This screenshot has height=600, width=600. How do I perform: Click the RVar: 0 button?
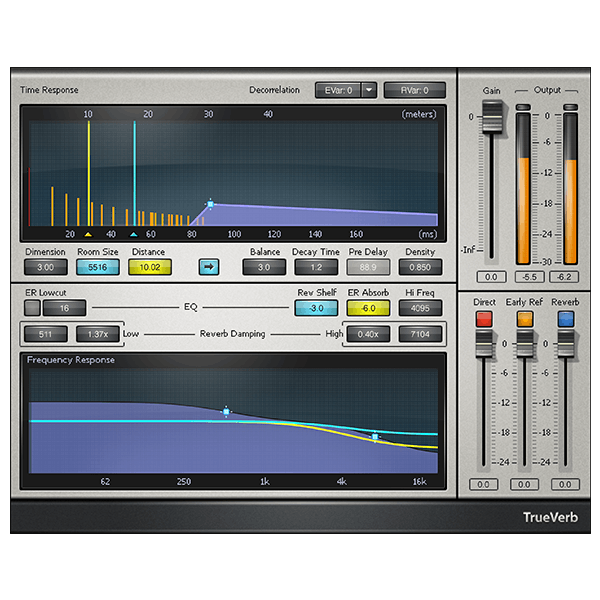[415, 90]
